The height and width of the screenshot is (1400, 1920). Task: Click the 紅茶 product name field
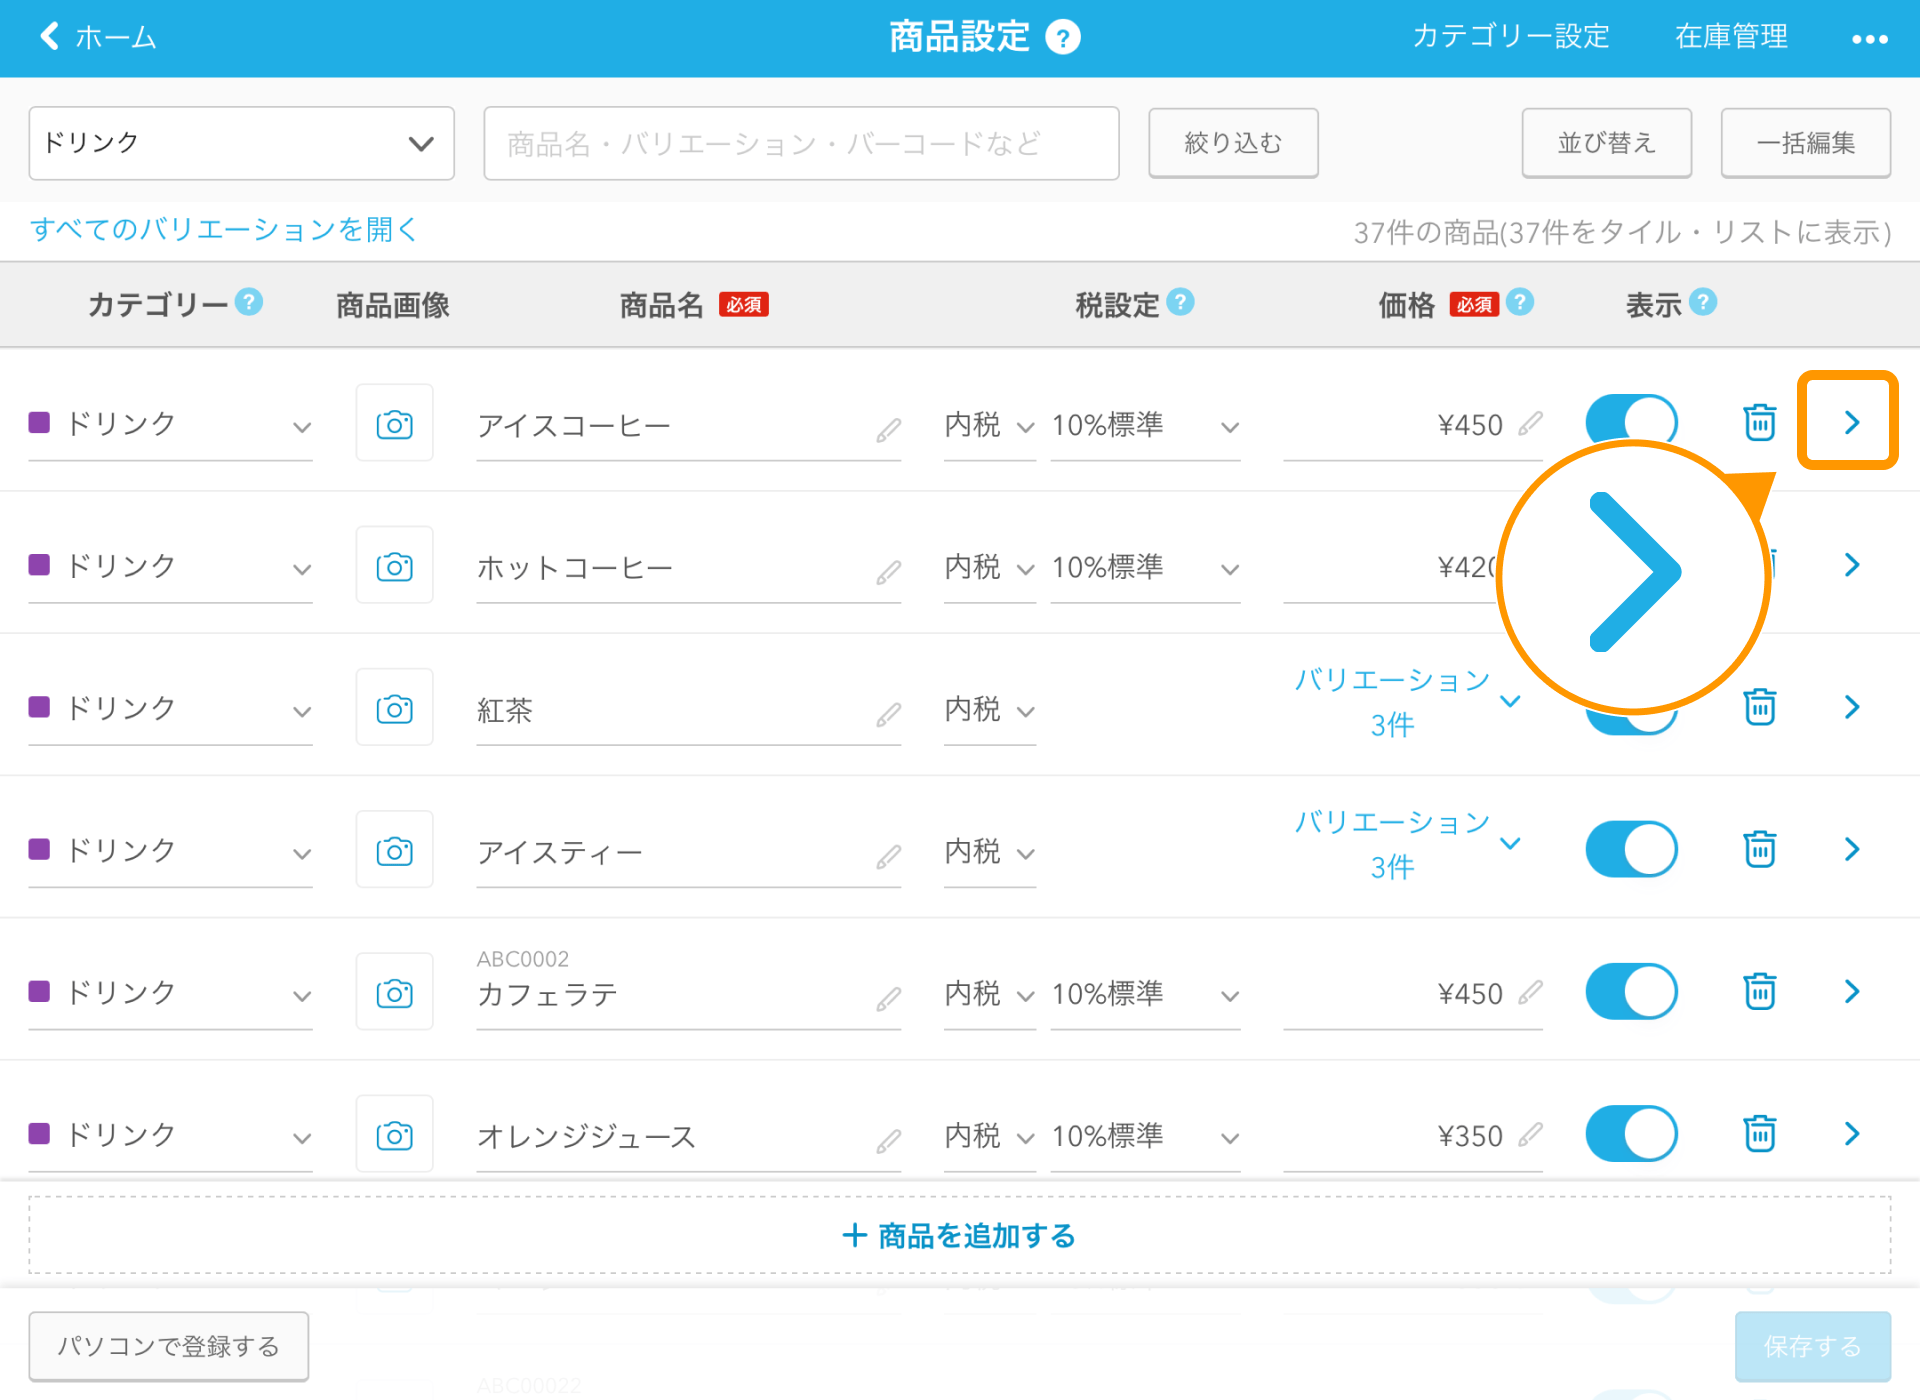click(x=688, y=710)
